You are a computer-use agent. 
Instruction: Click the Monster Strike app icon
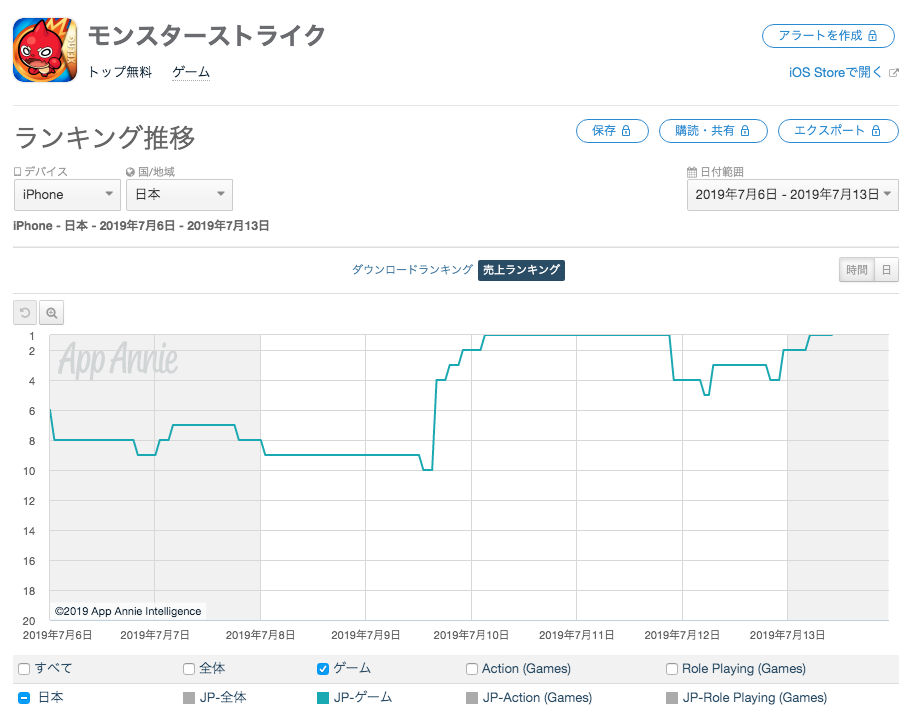(x=45, y=50)
